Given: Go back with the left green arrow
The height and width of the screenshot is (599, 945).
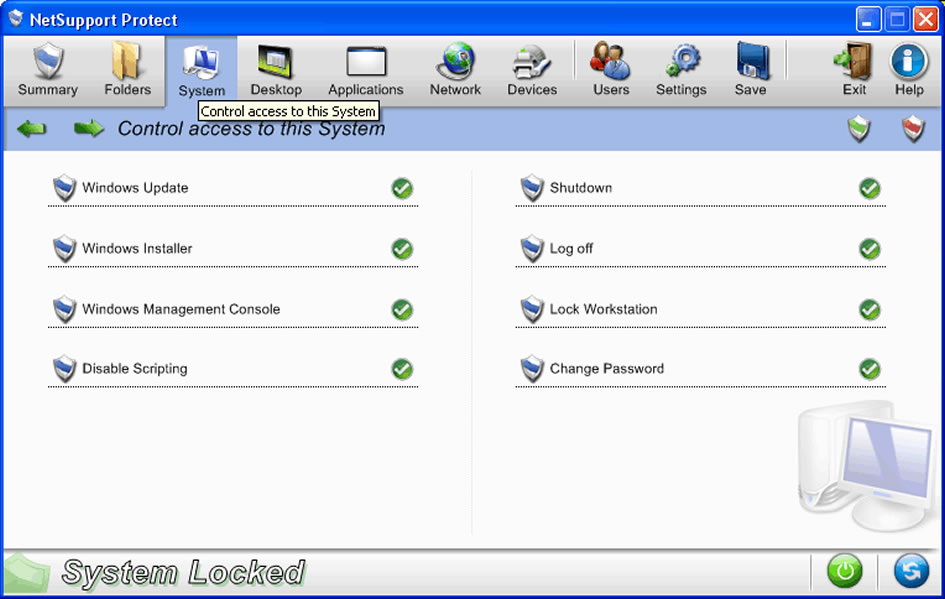Looking at the screenshot, I should pos(31,128).
